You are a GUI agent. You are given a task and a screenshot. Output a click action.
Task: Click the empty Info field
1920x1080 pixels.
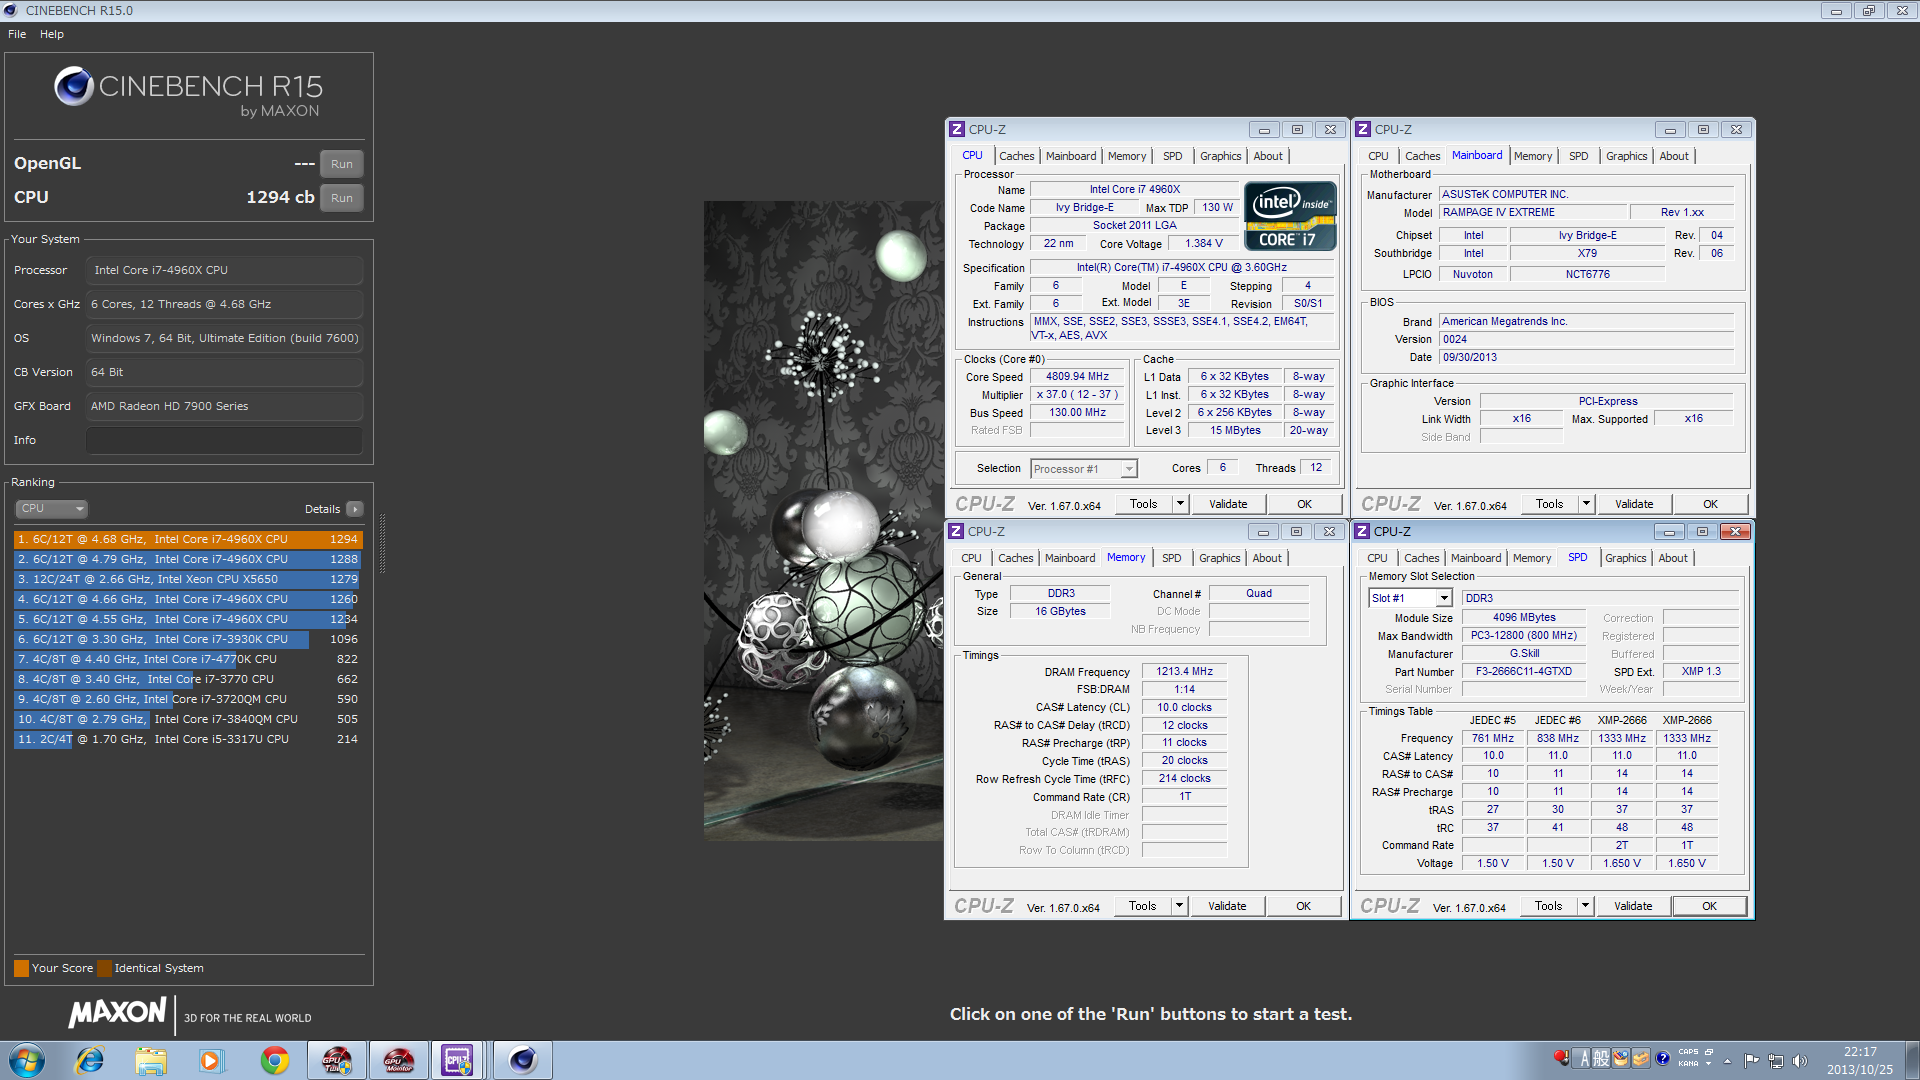[224, 440]
